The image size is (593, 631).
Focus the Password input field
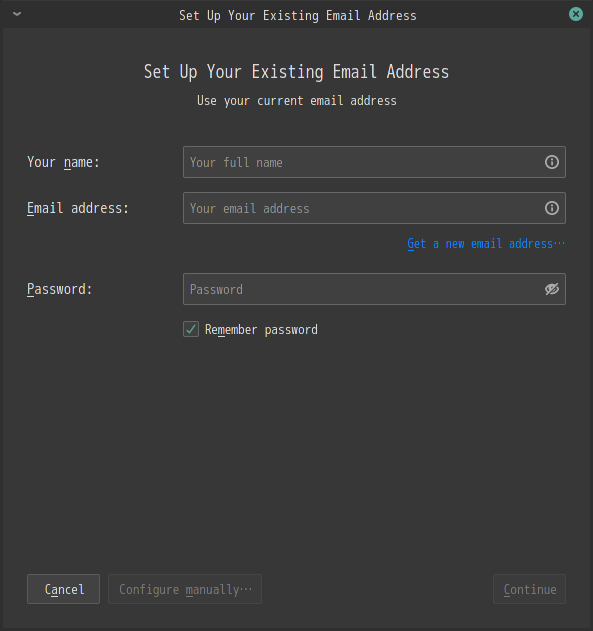(x=374, y=289)
